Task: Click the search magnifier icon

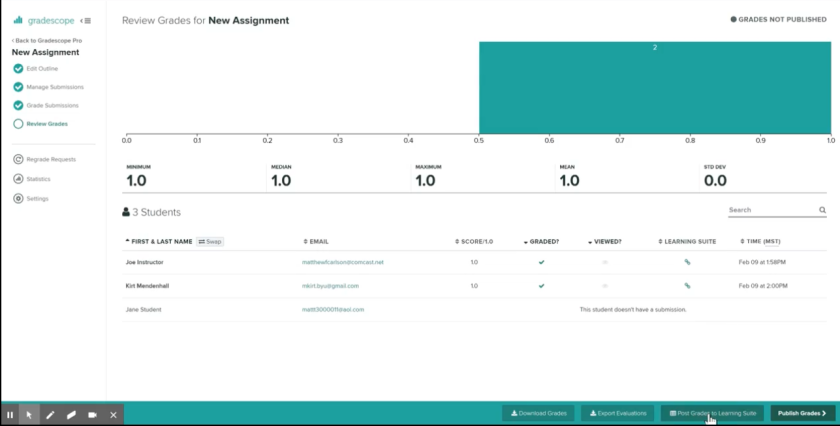Action: (822, 210)
